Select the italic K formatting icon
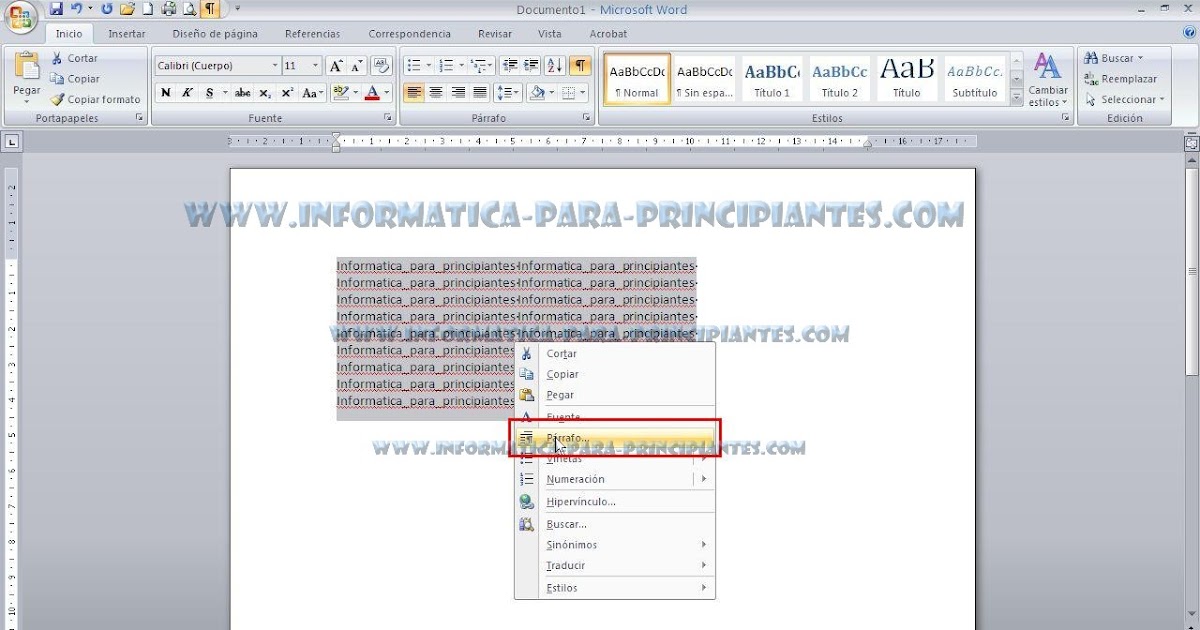1200x630 pixels. tap(186, 92)
